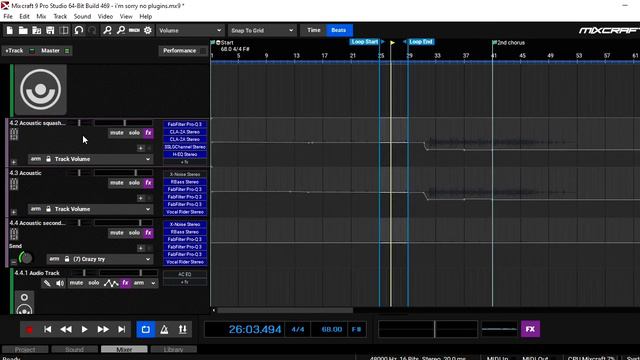Open the Sound menu
640x360 pixels.
82,16
